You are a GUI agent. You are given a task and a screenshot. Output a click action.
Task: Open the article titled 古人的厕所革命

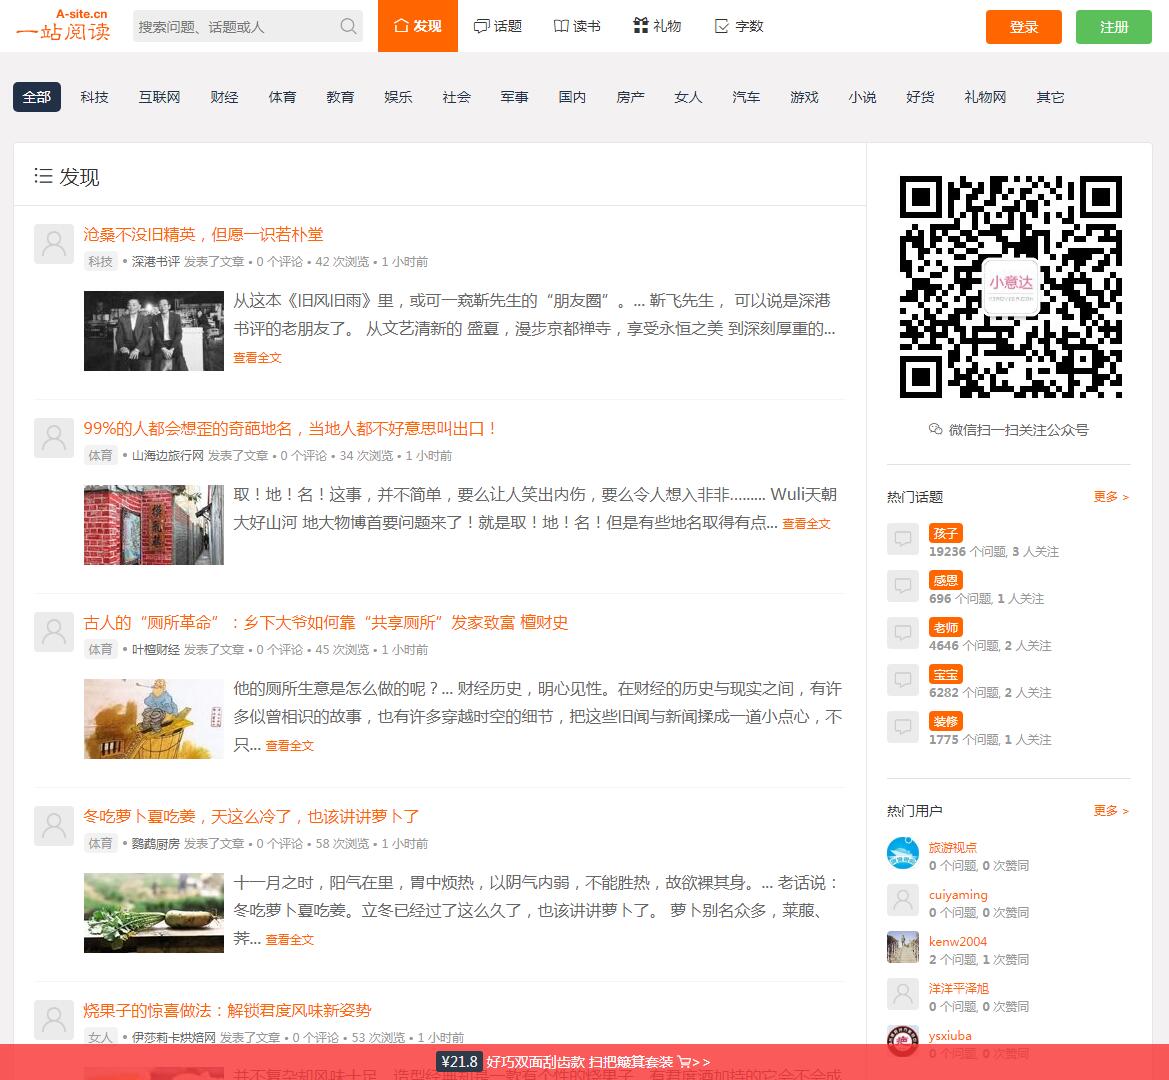point(326,623)
